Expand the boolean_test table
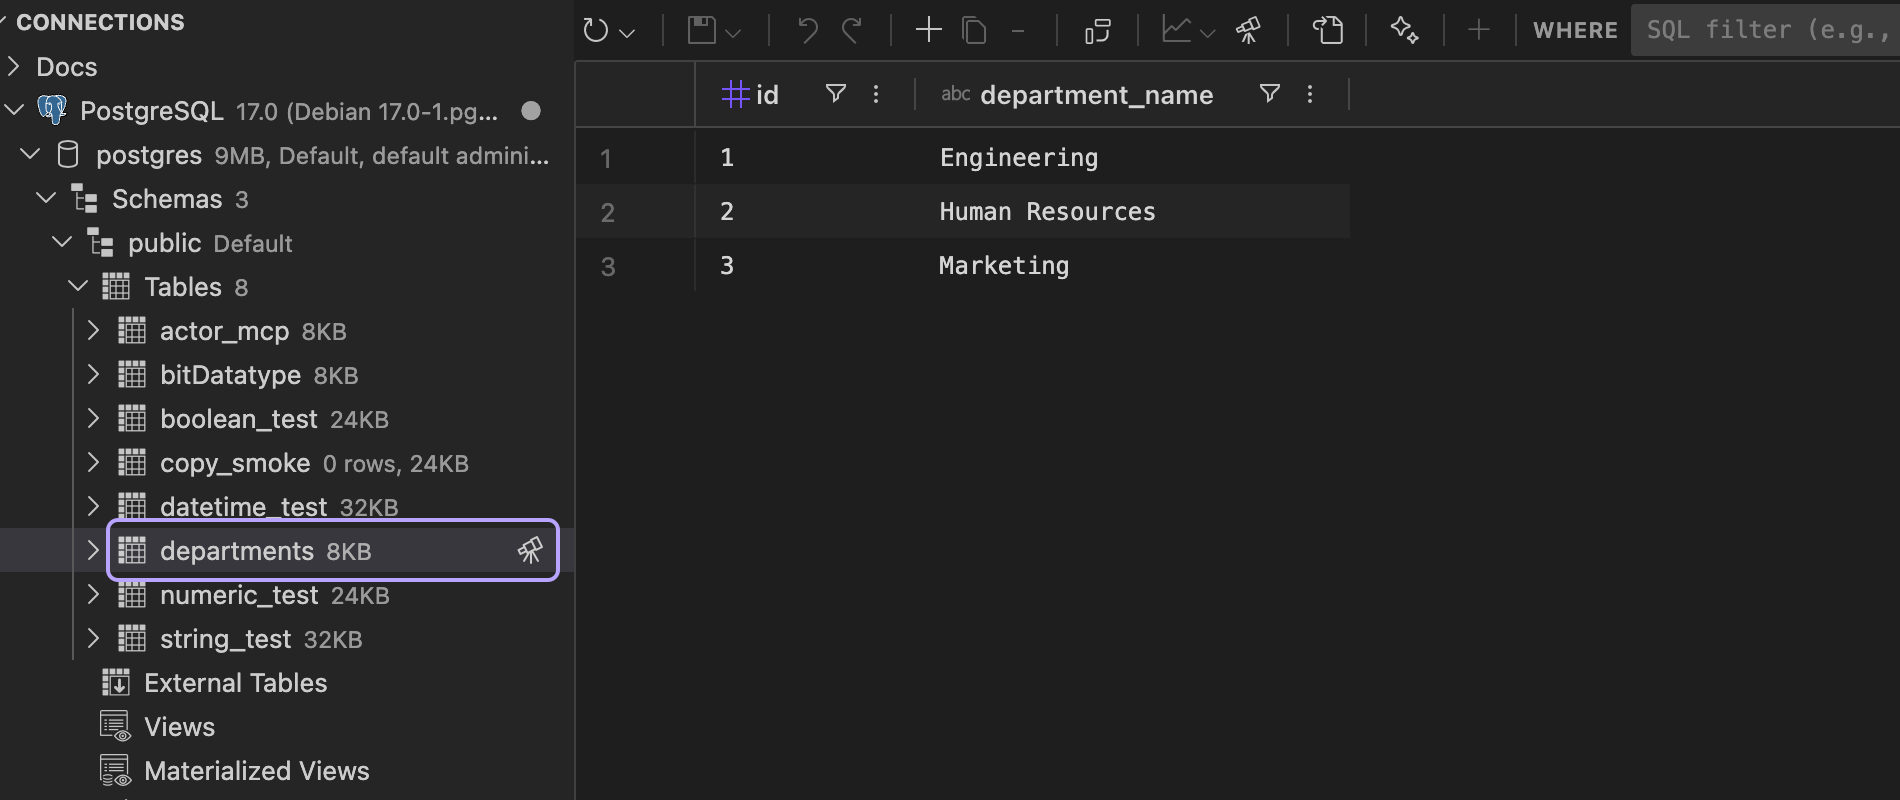Viewport: 1900px width, 800px height. pos(93,418)
